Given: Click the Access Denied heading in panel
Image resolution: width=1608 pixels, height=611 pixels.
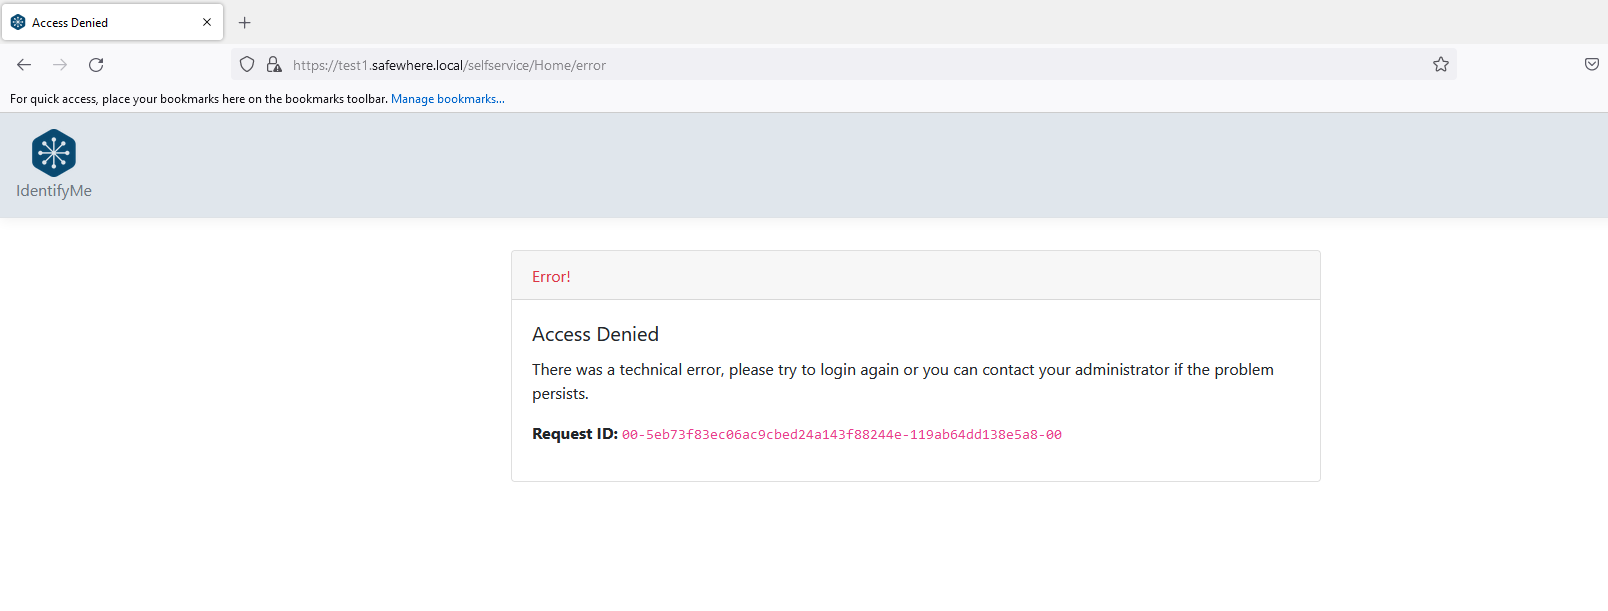Looking at the screenshot, I should click(x=595, y=335).
